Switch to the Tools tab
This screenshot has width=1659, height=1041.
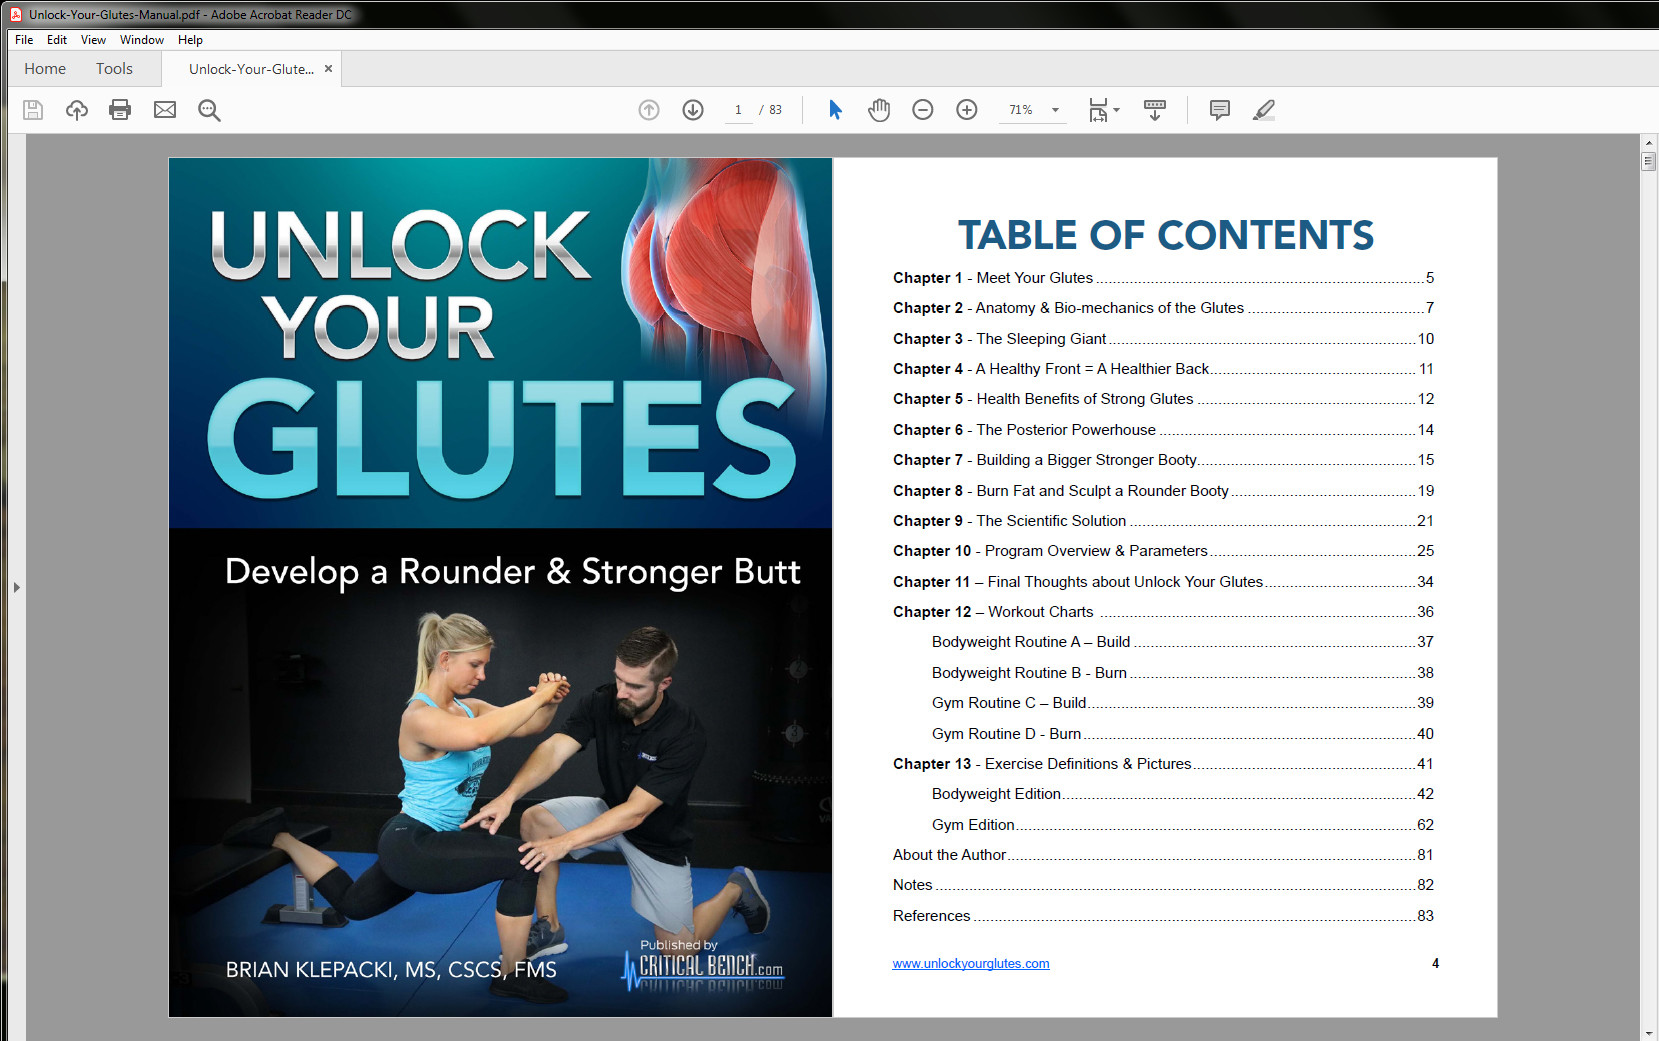click(113, 68)
